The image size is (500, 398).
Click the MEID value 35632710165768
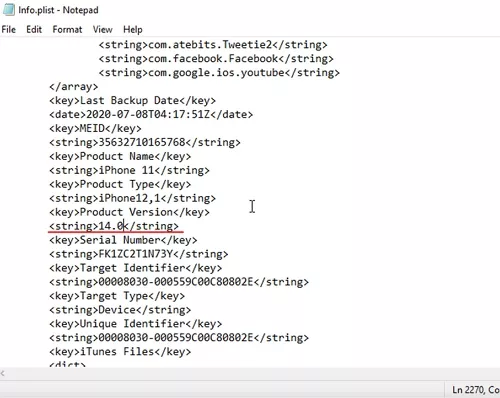pyautogui.click(x=142, y=143)
